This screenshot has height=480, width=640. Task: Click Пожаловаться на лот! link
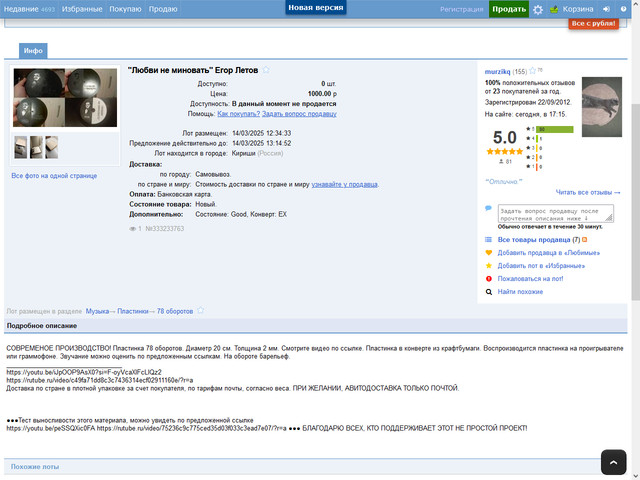pos(530,279)
